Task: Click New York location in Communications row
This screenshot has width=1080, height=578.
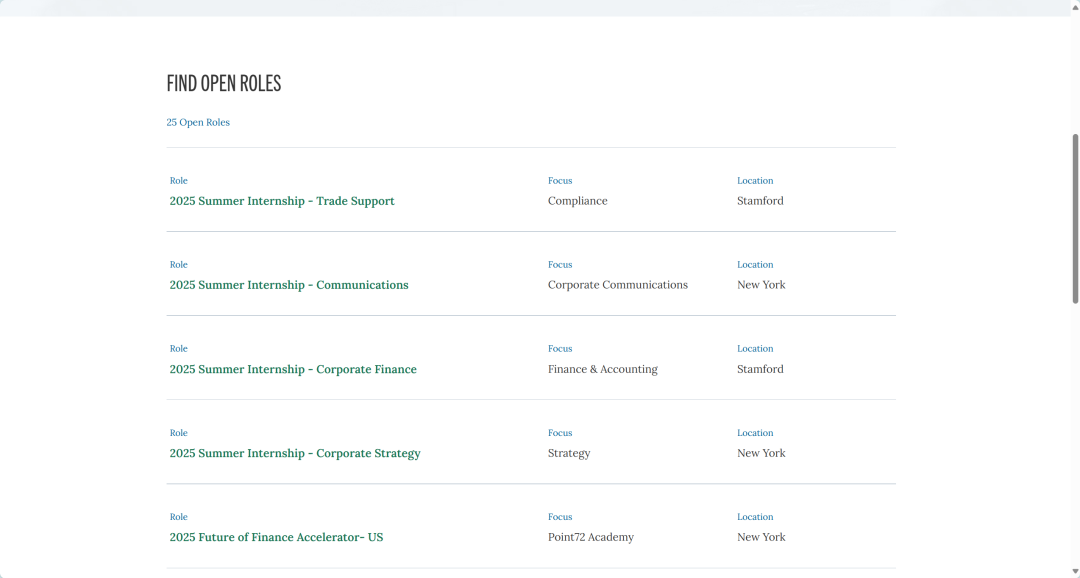Action: point(761,285)
